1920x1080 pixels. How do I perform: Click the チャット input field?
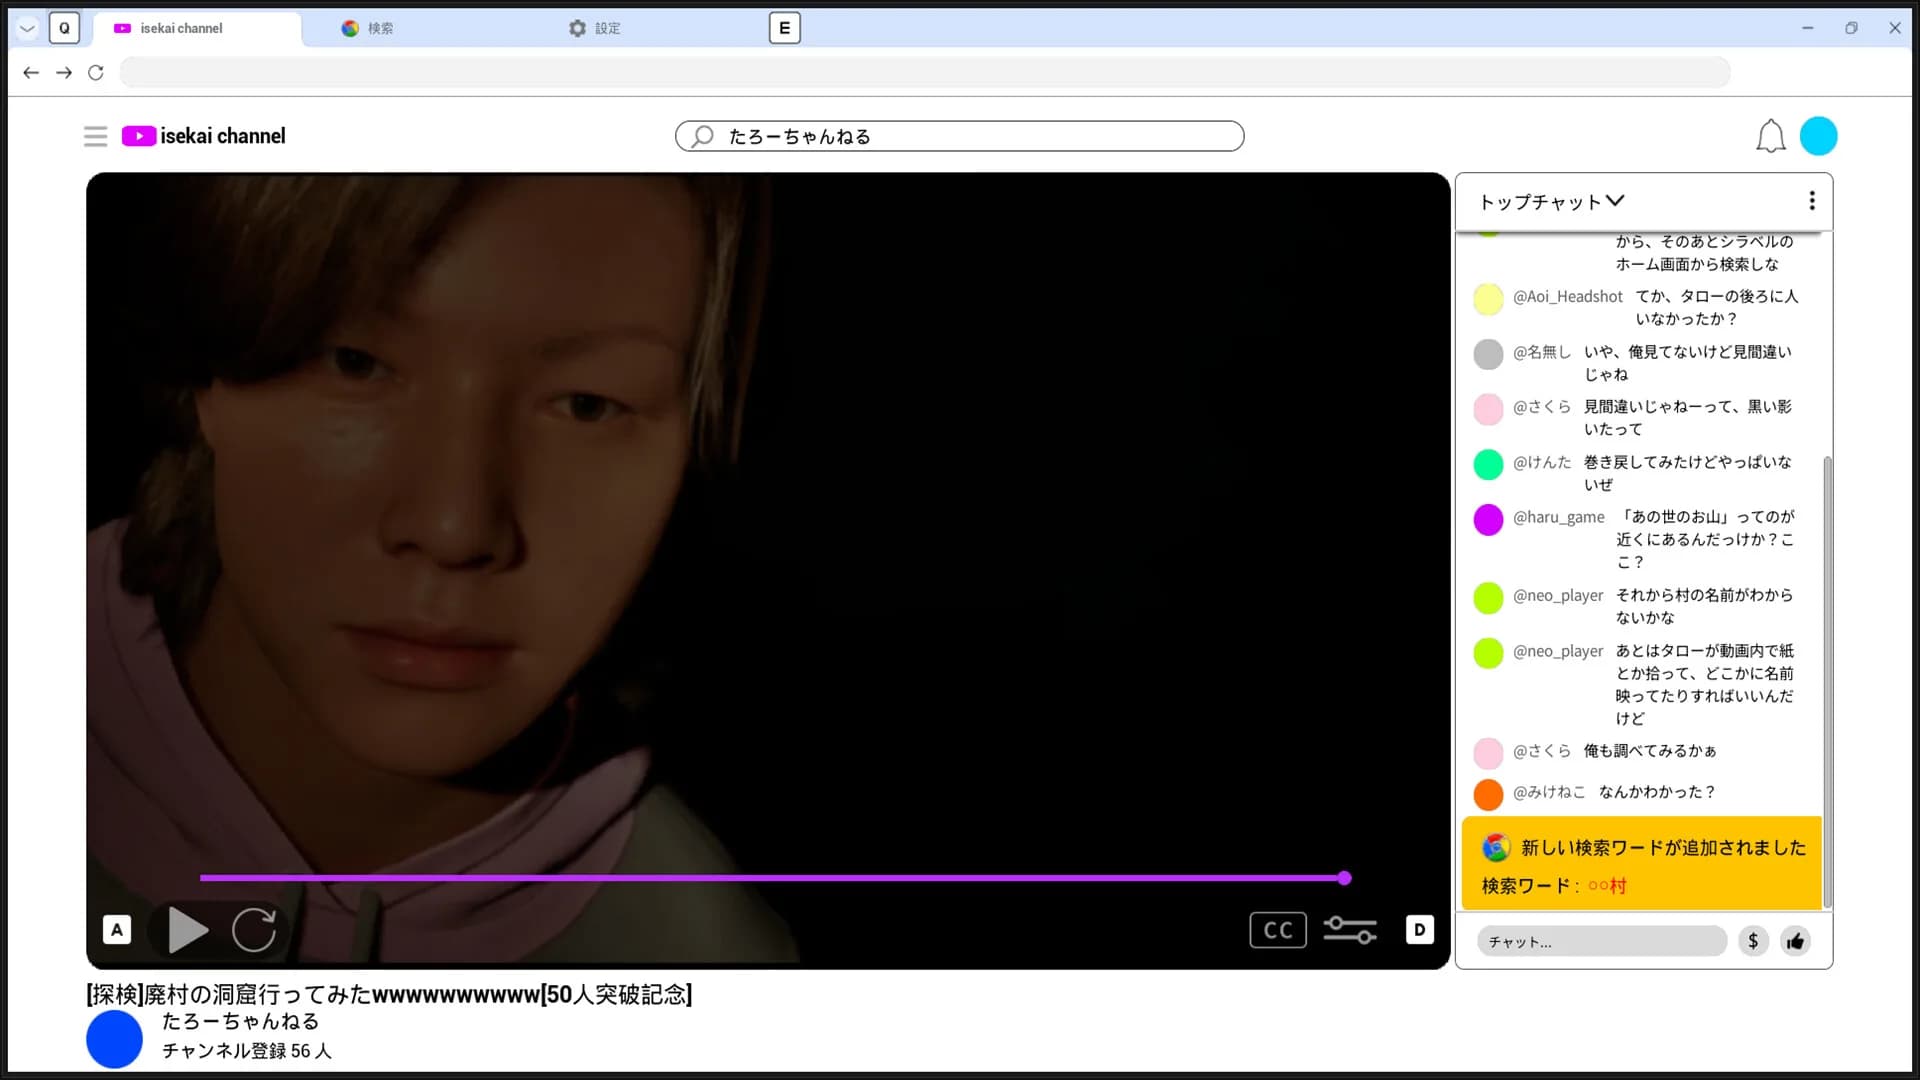(1601, 941)
